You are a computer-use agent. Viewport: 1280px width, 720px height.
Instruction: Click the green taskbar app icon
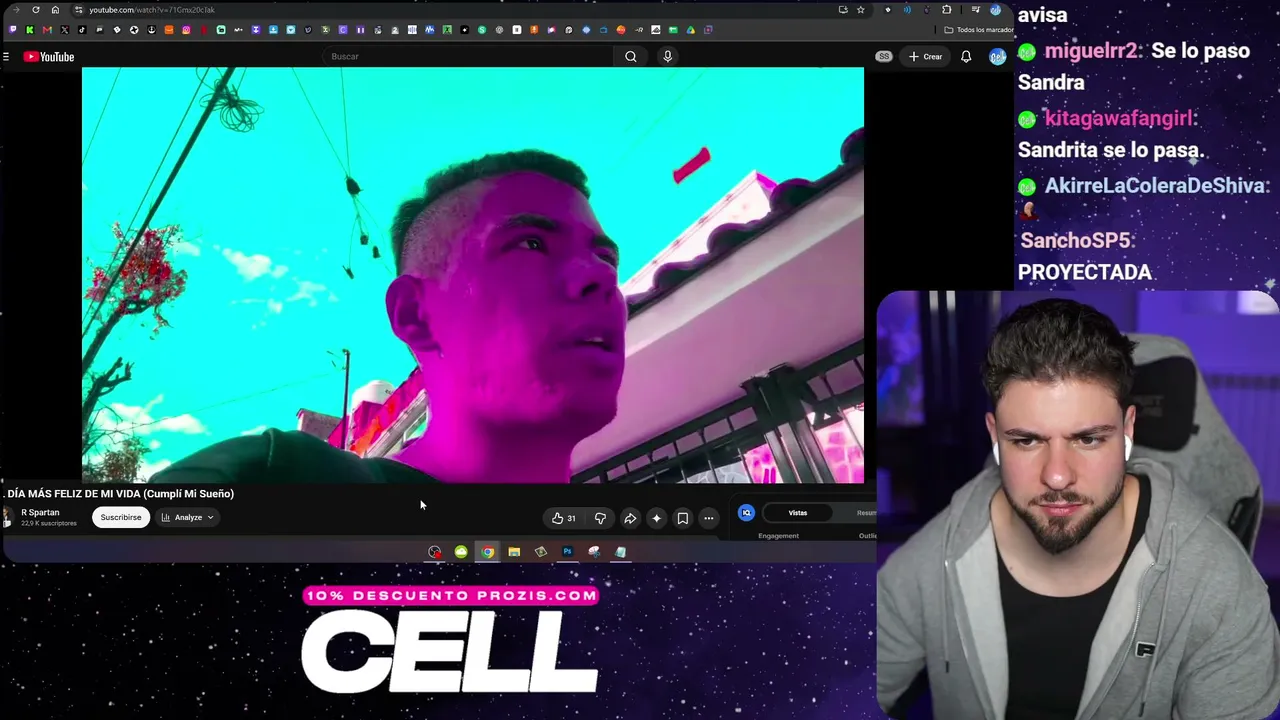click(x=461, y=552)
